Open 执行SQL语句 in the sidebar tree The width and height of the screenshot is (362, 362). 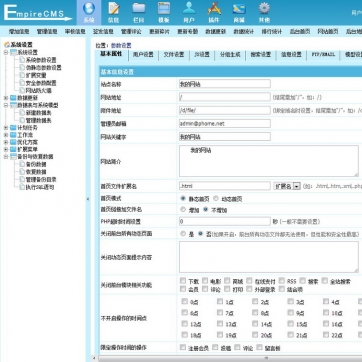pyautogui.click(x=40, y=187)
